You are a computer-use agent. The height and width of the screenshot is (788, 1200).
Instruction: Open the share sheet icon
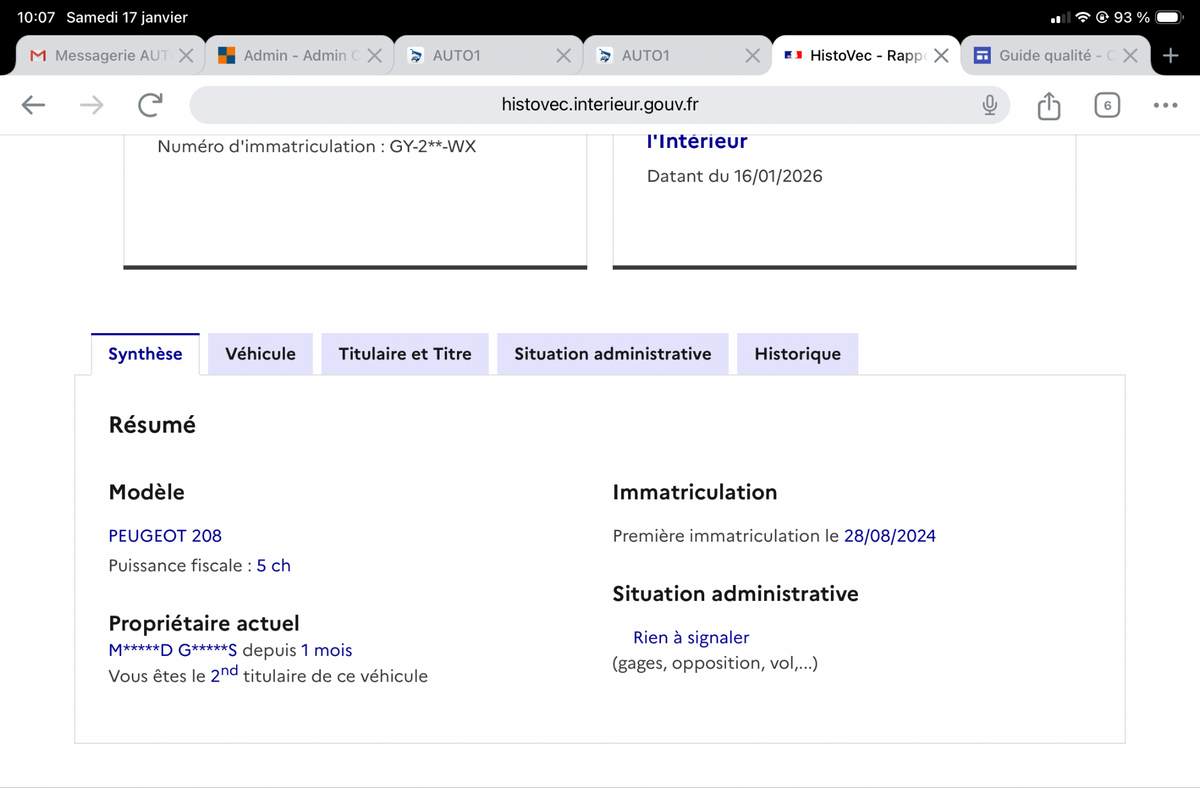1048,105
